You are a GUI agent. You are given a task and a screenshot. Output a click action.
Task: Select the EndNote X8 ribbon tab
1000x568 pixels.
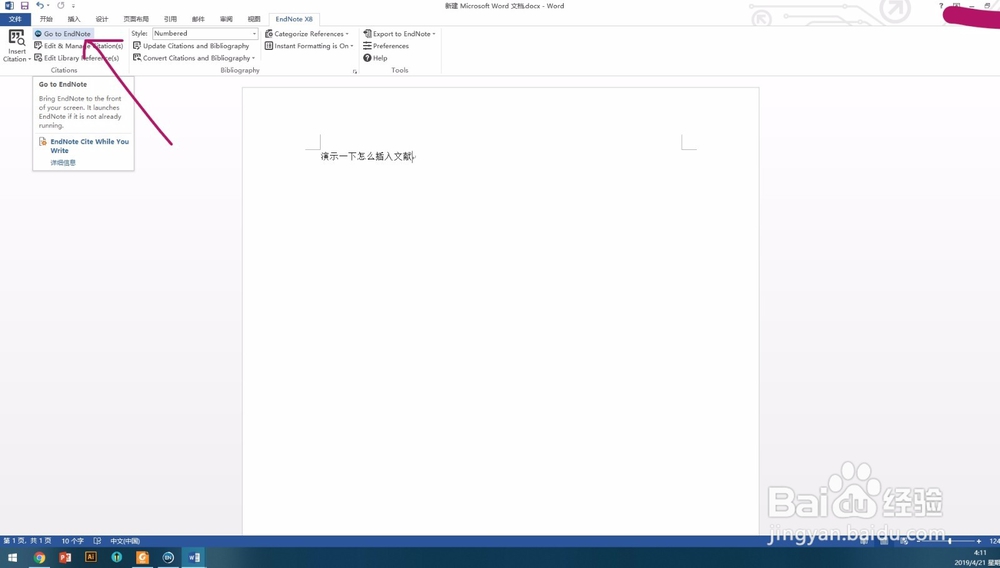pos(294,19)
